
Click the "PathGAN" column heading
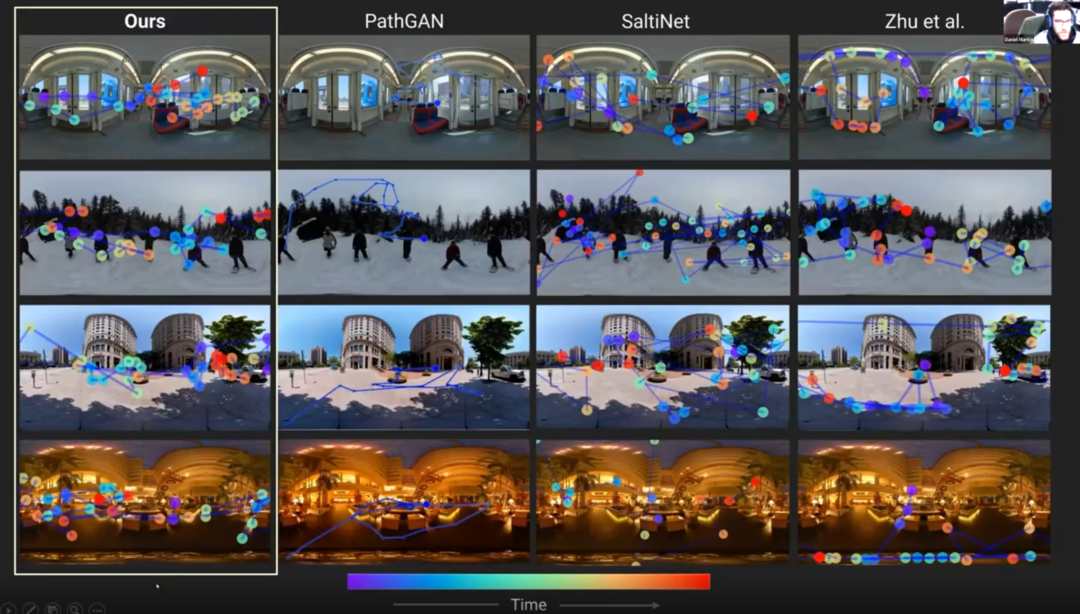[x=404, y=20]
